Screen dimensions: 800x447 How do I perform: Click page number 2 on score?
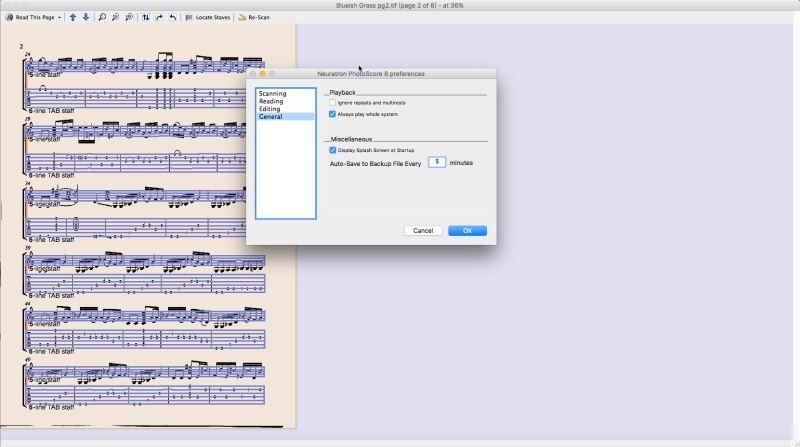coord(21,46)
